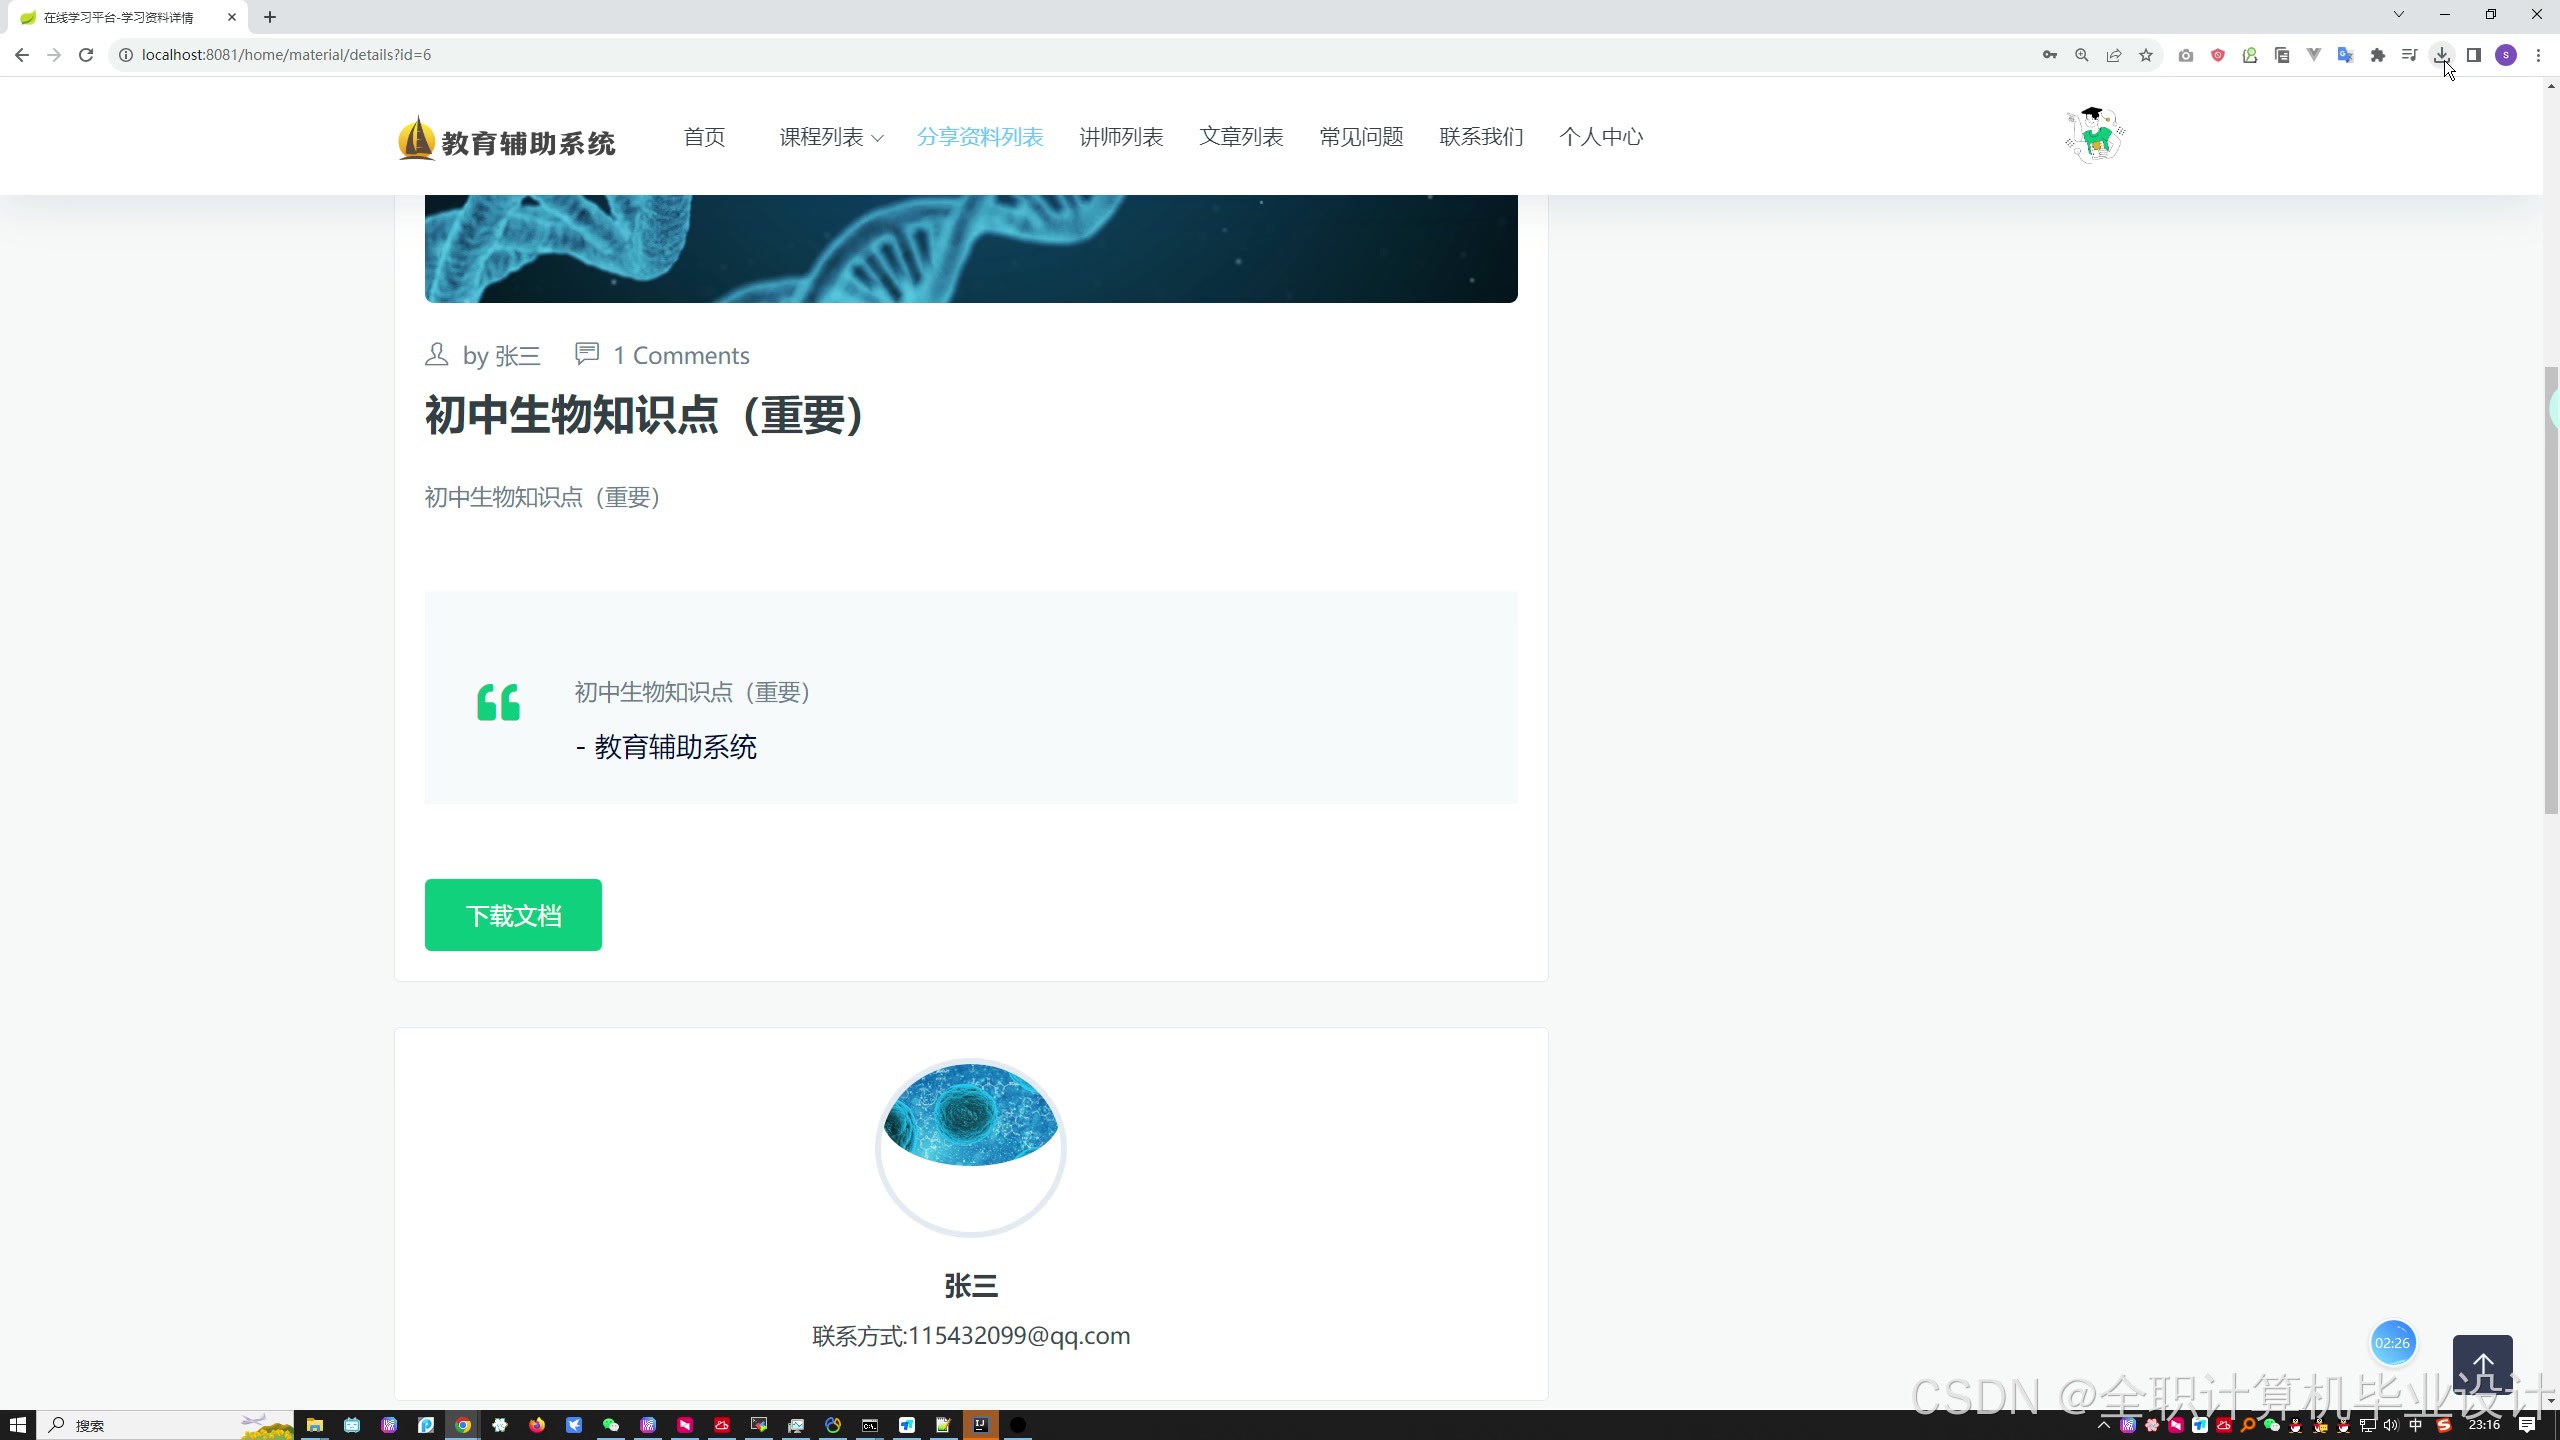Click the user avatar in header
Screen dimensions: 2560x1440
click(2094, 135)
